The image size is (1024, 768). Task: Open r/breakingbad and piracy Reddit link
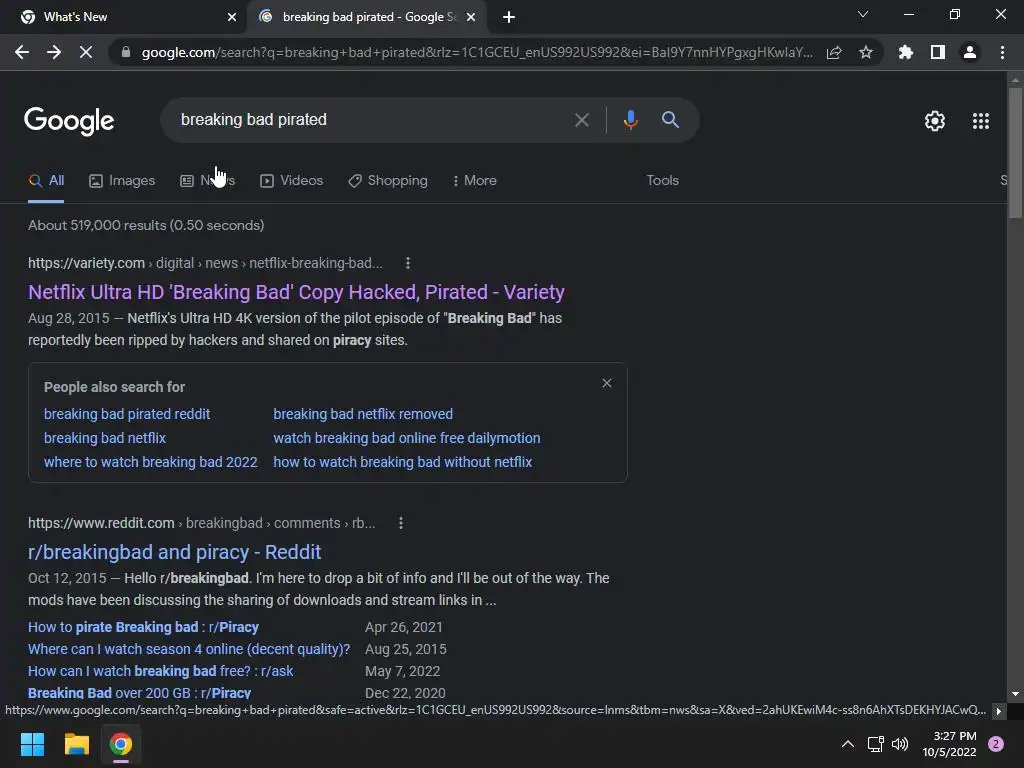[x=174, y=552]
